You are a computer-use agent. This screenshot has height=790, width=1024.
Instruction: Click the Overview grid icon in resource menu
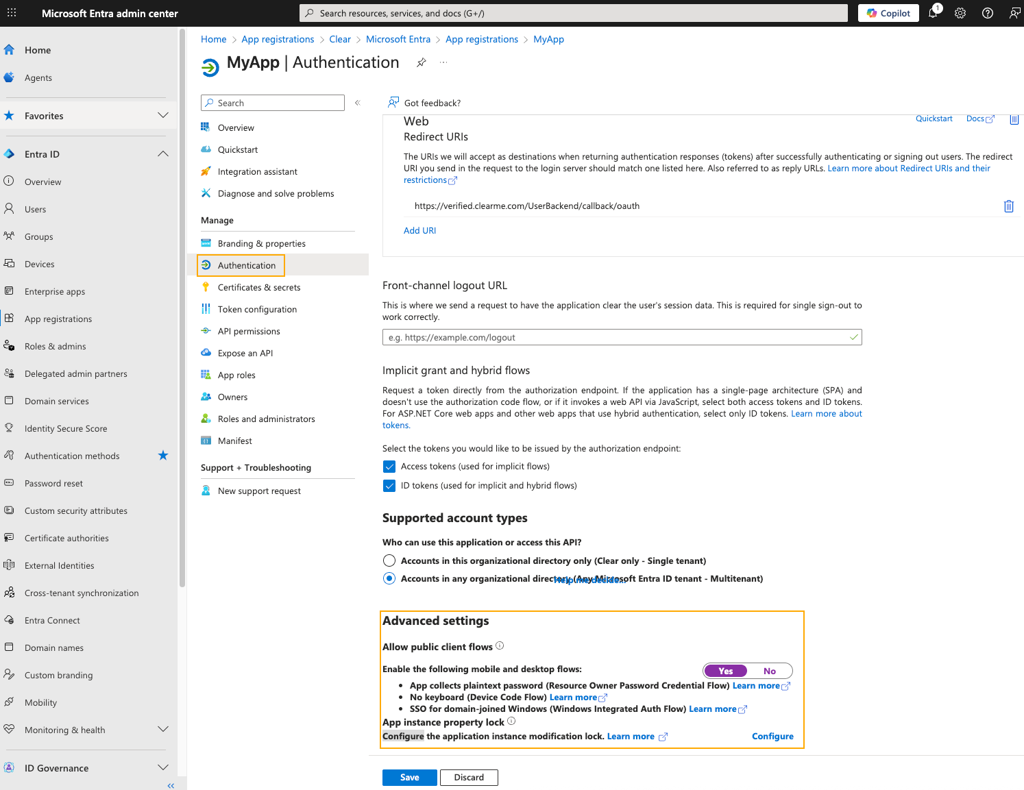206,127
